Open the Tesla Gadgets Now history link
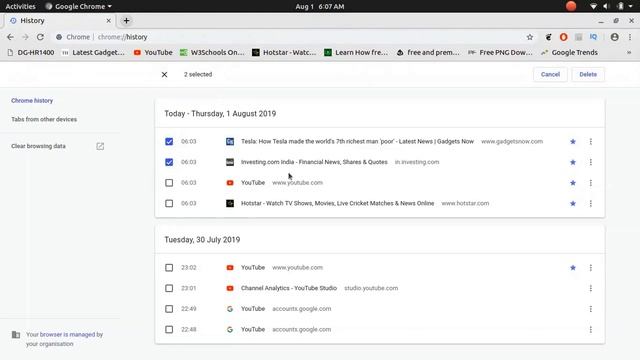Image resolution: width=640 pixels, height=360 pixels. [357, 141]
